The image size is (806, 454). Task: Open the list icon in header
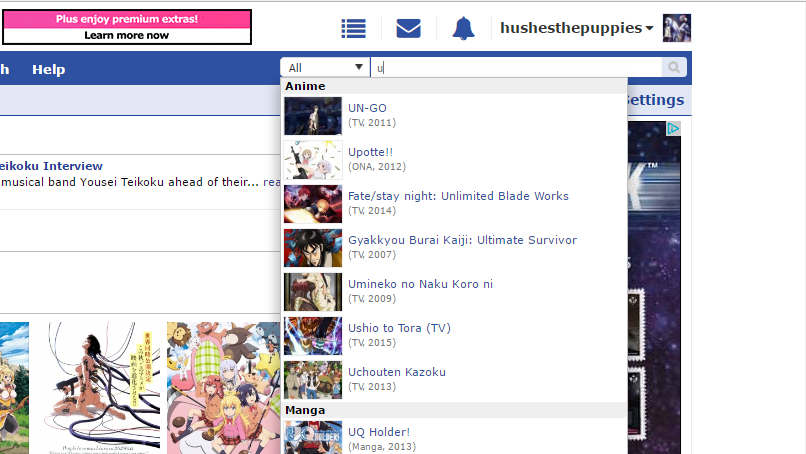[354, 28]
